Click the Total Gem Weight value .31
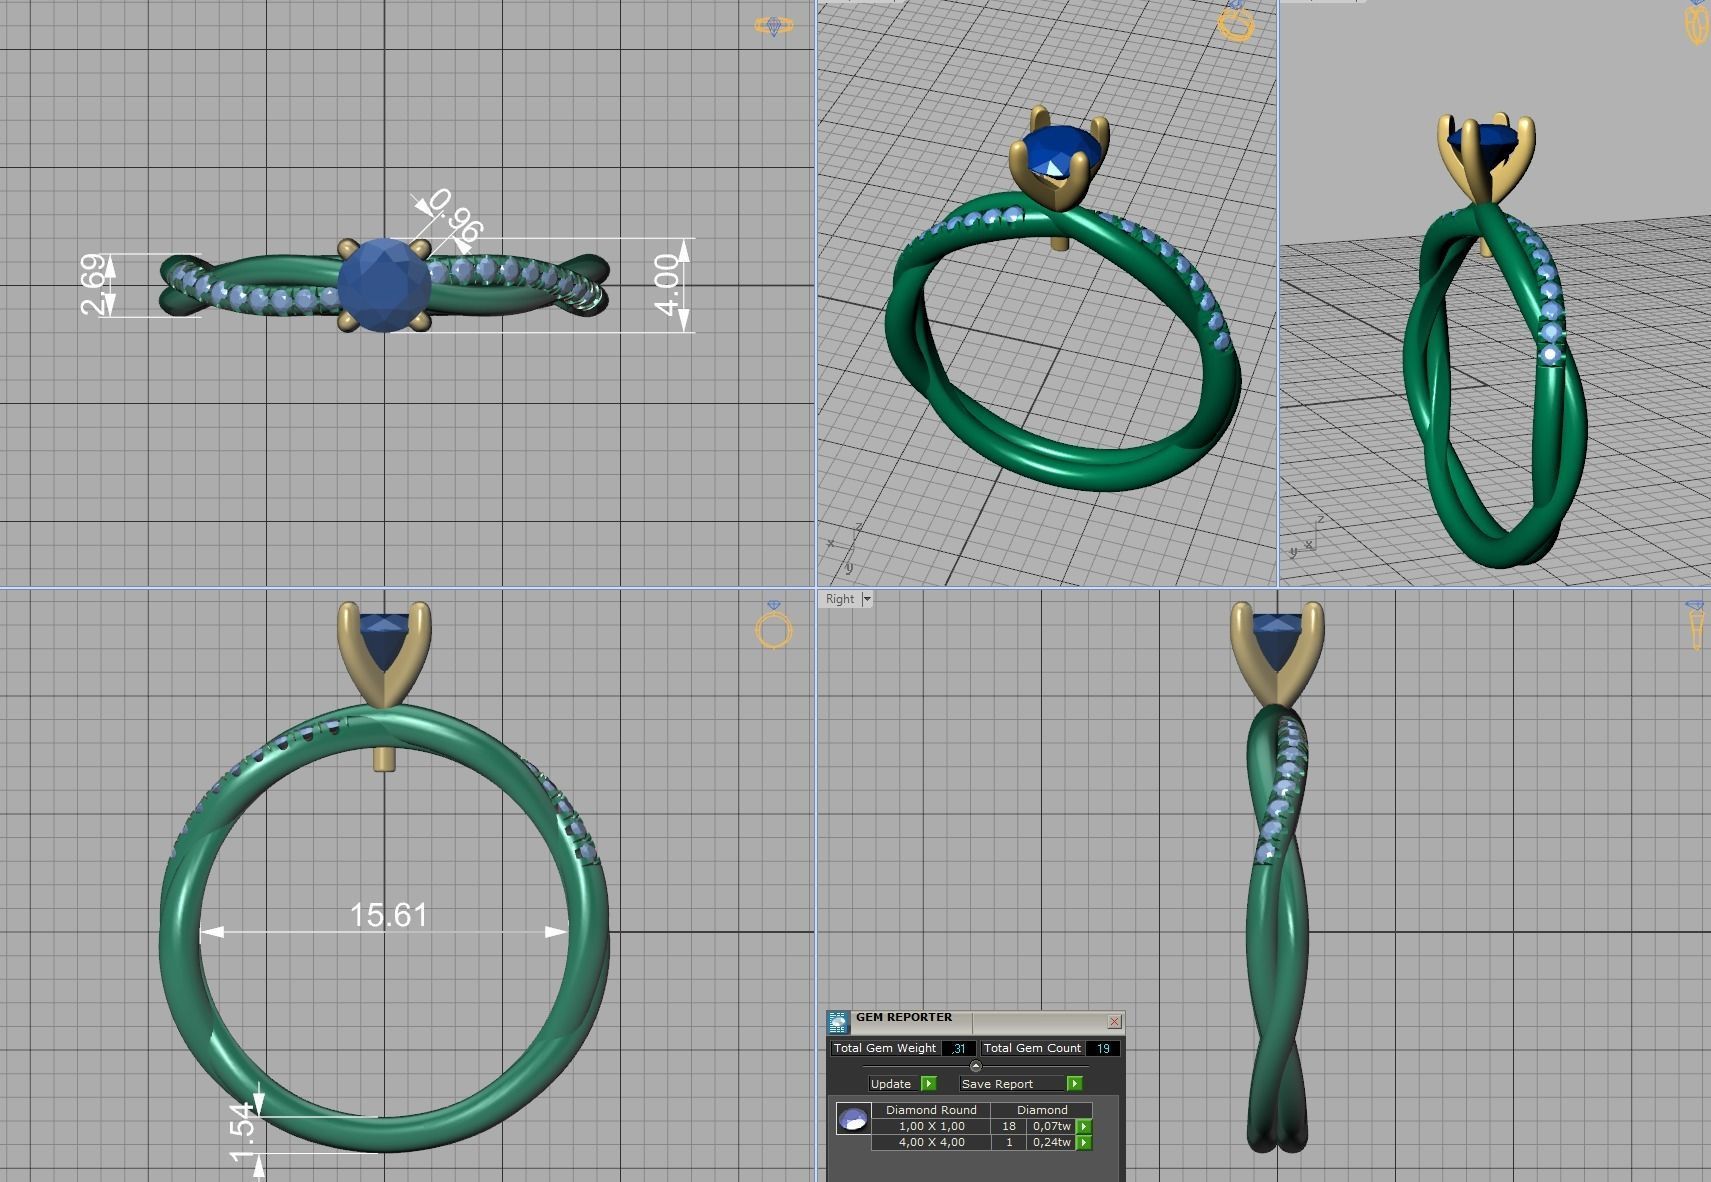Viewport: 1711px width, 1182px height. pos(959,1048)
